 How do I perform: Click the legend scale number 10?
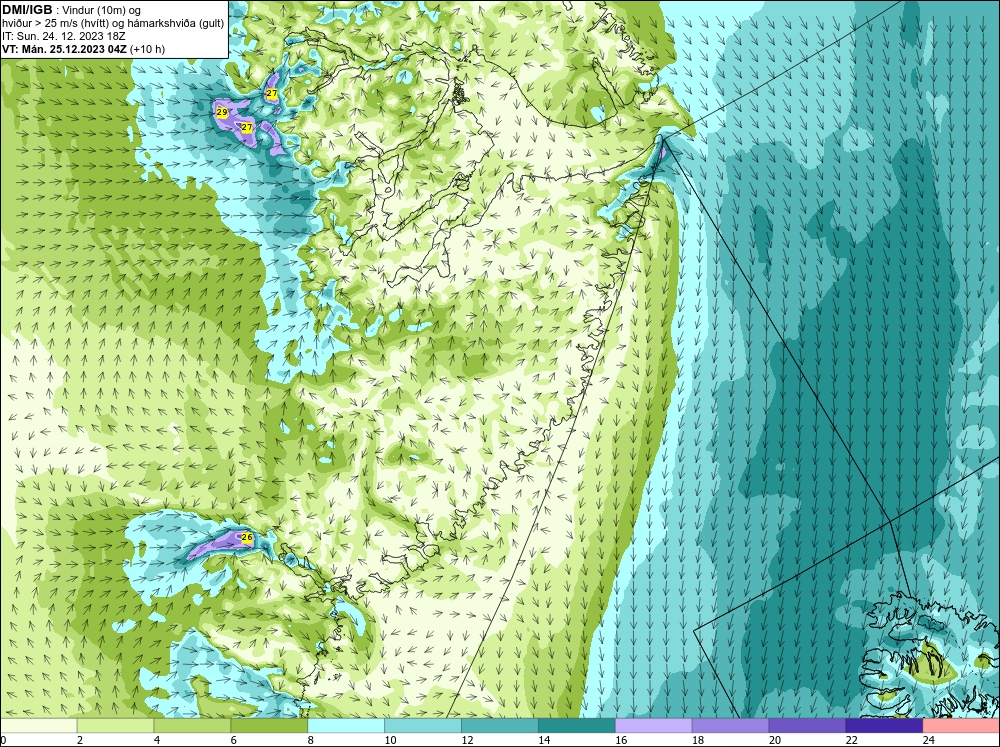tap(390, 740)
